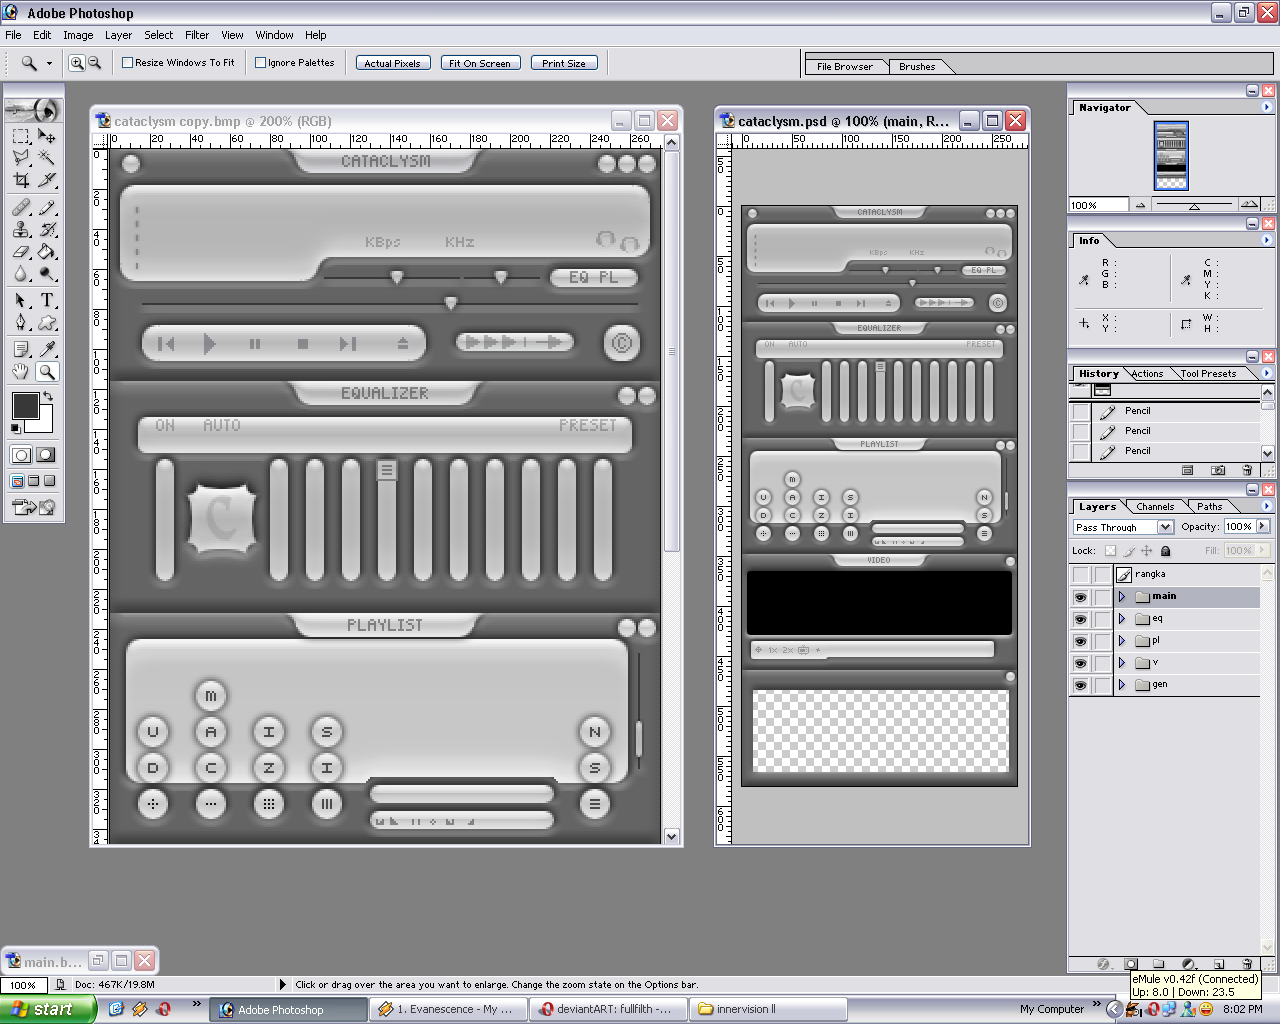Viewport: 1280px width, 1024px height.
Task: Select the Pencil tool in toolbox
Action: click(46, 207)
